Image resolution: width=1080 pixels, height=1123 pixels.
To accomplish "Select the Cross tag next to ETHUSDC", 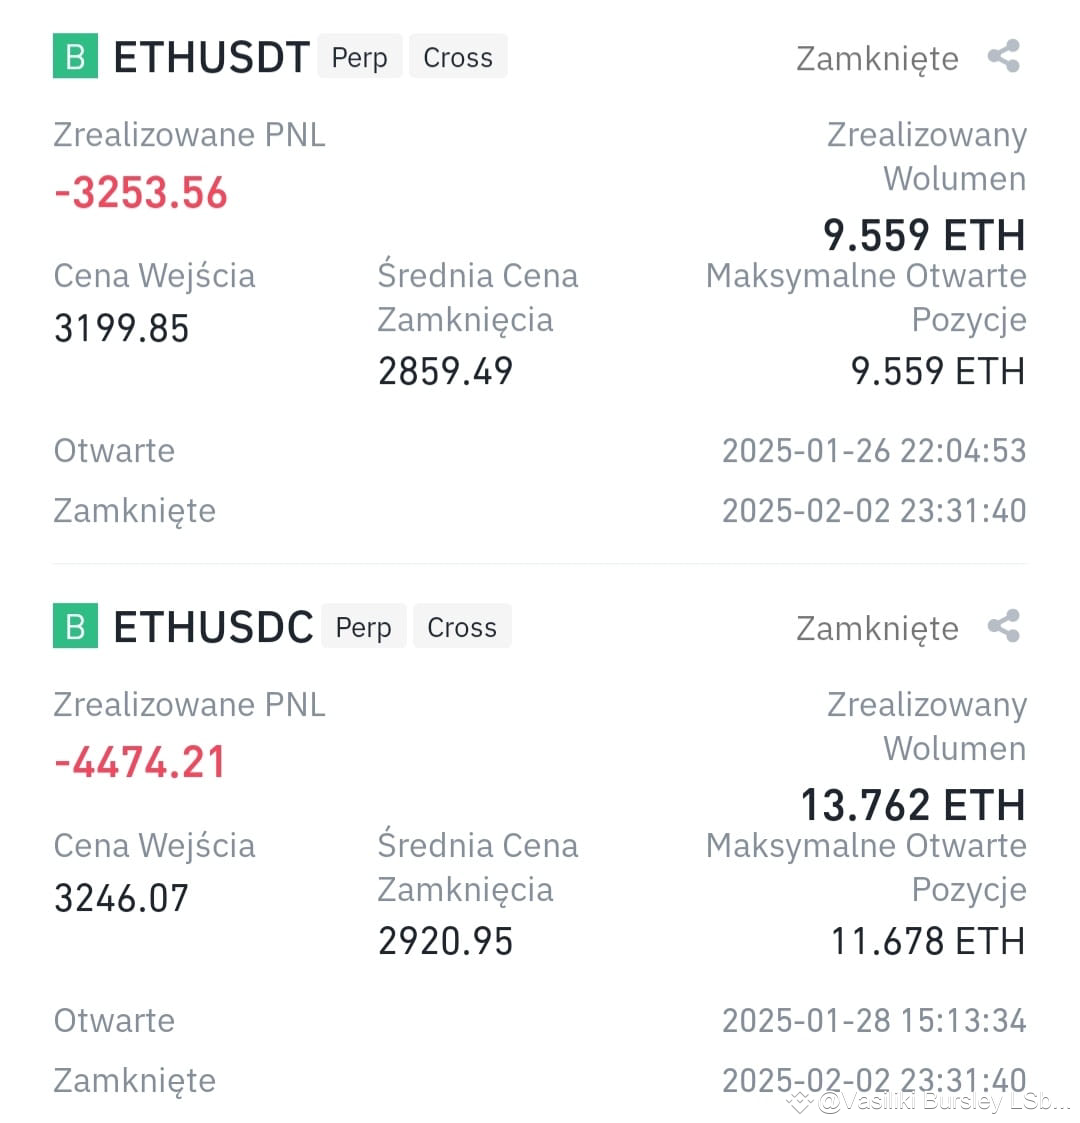I will pos(463,627).
